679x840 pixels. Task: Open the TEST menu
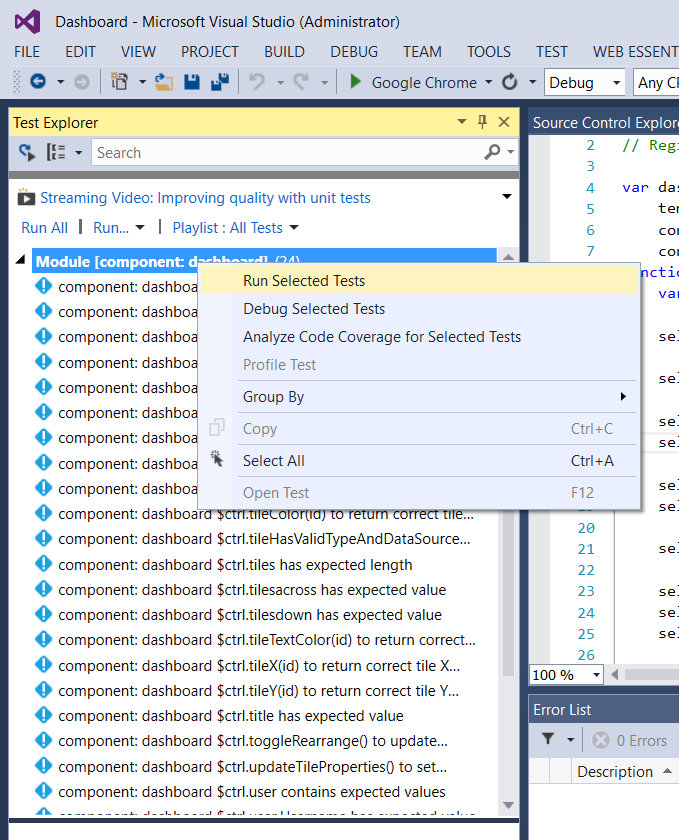550,52
